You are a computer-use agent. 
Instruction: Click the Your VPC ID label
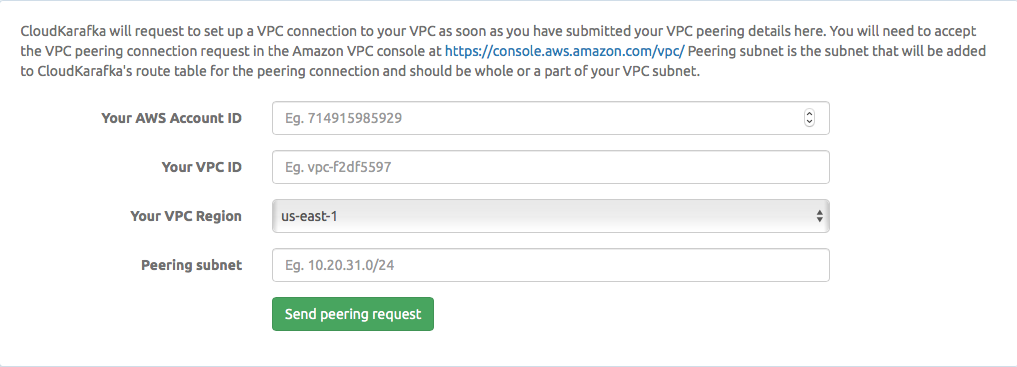pos(202,167)
